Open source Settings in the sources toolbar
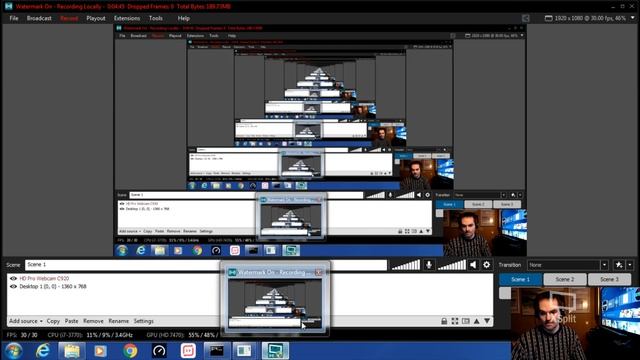 (144, 321)
